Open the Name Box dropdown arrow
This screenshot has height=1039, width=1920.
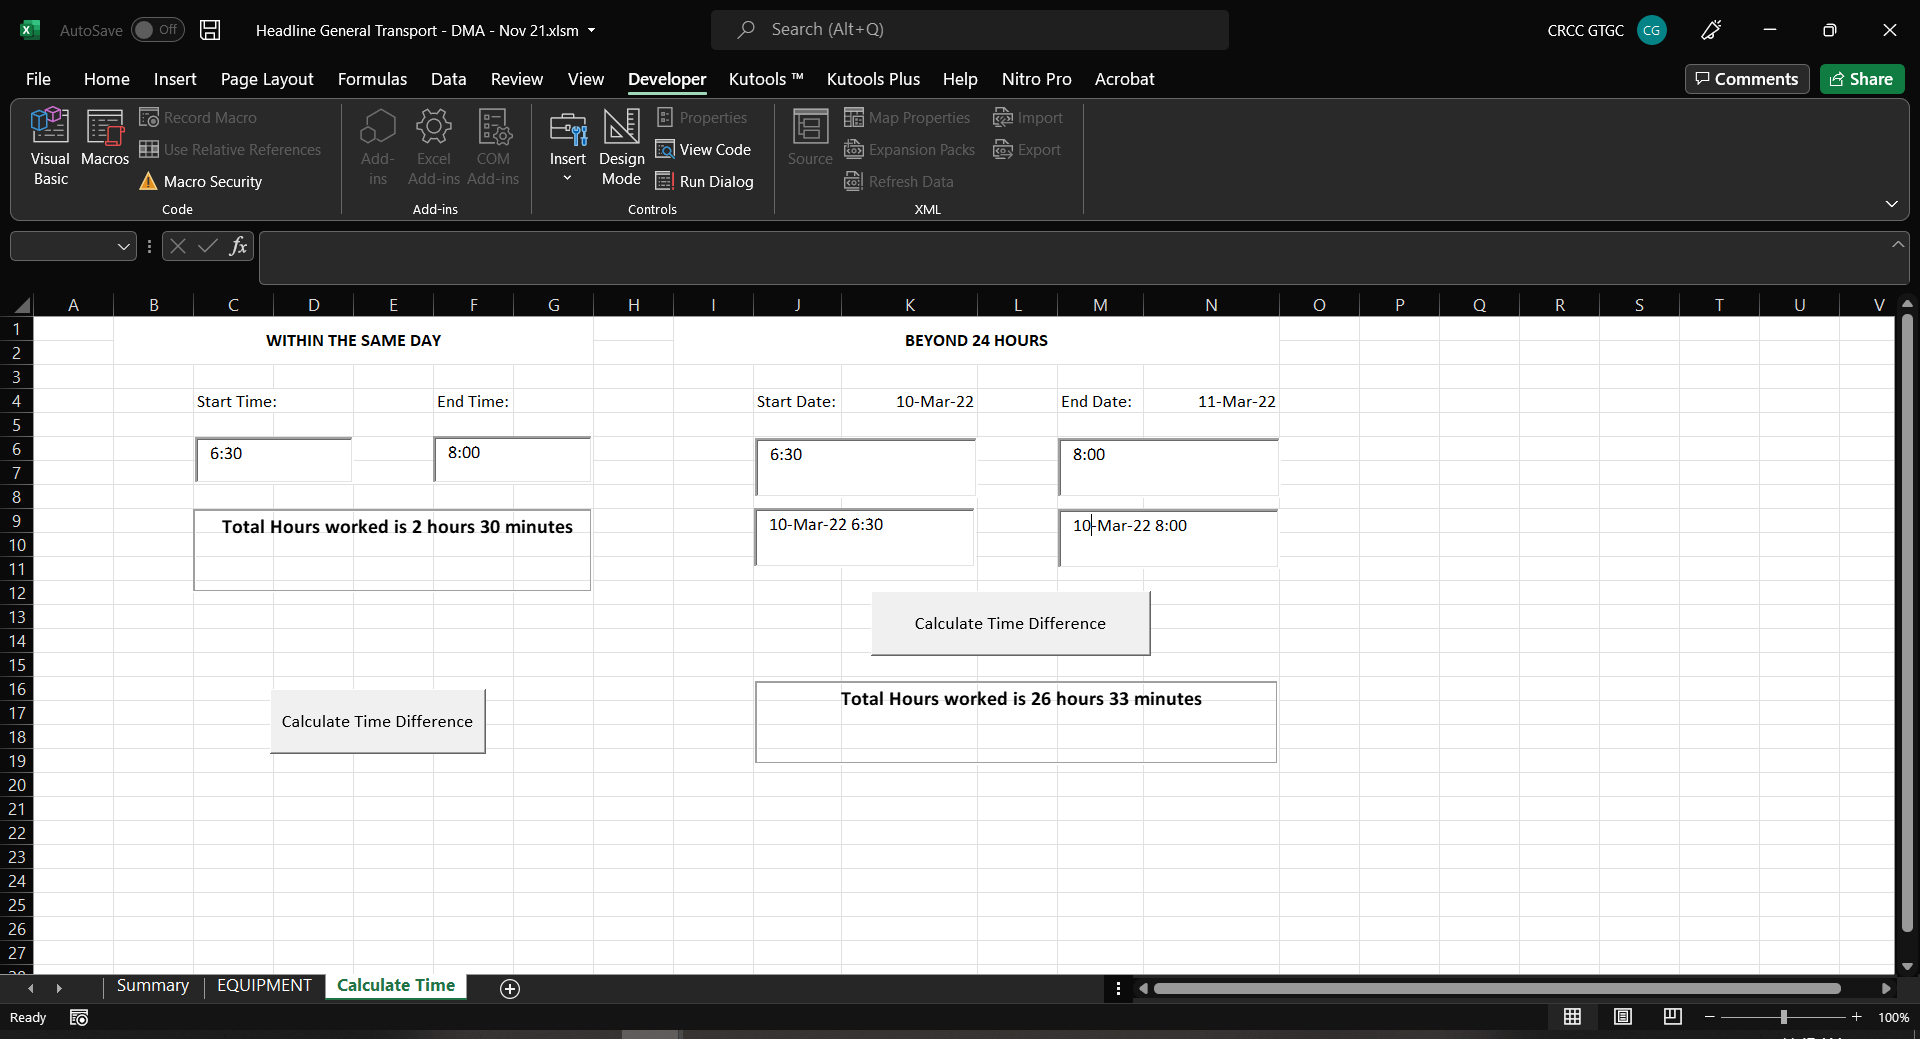(x=123, y=246)
